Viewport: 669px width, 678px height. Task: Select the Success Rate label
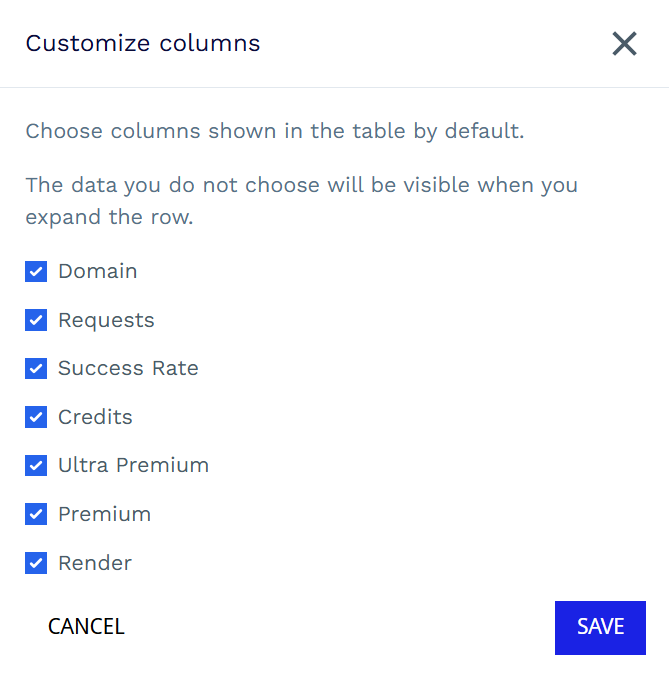click(128, 368)
